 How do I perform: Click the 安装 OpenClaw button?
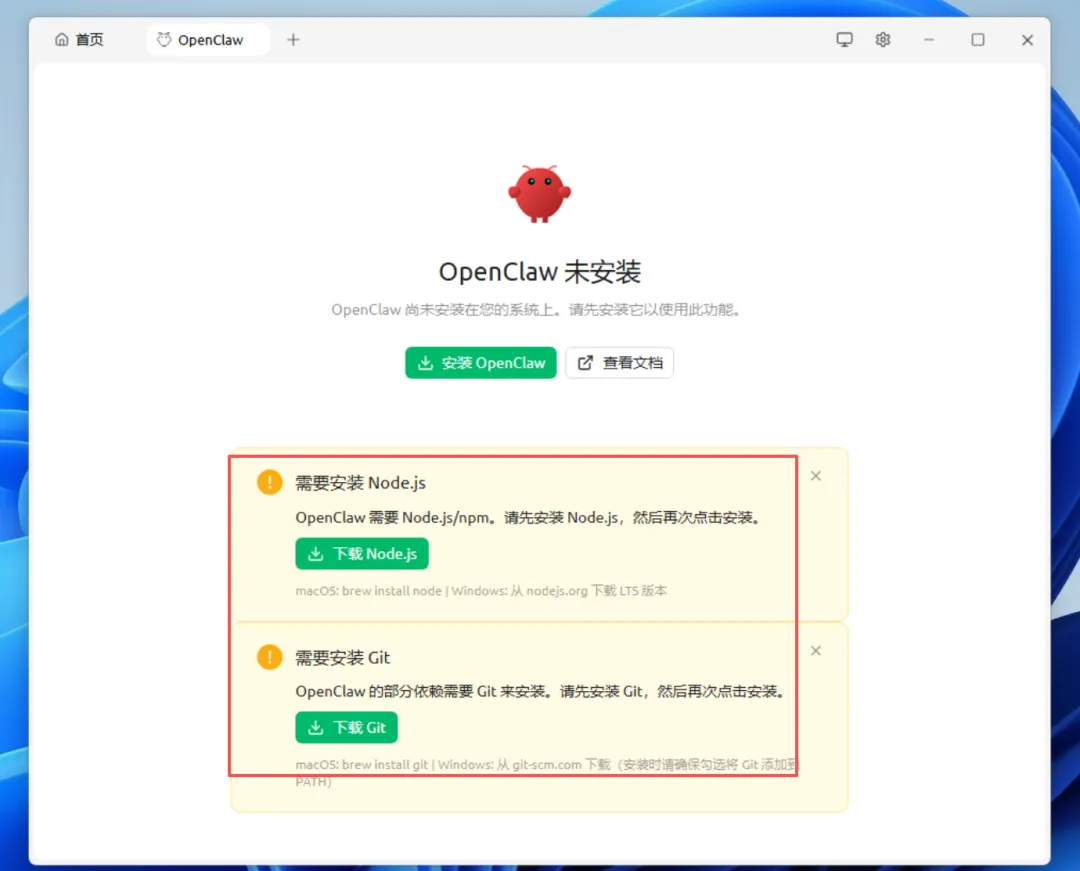tap(481, 363)
